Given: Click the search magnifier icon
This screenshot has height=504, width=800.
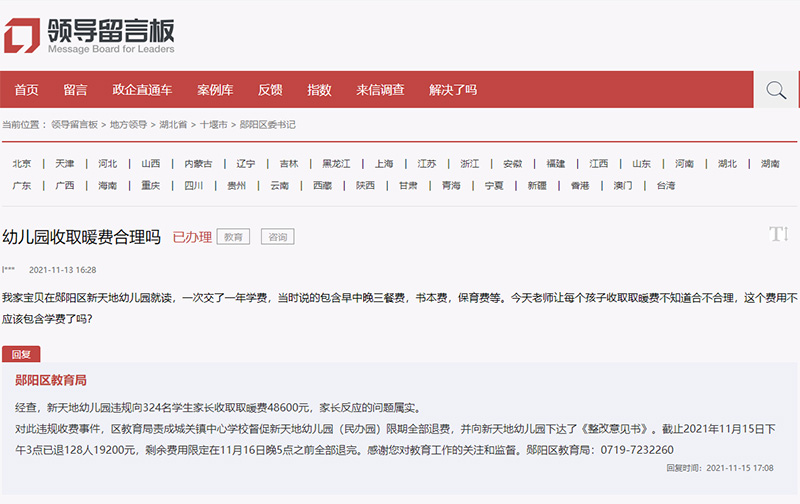Looking at the screenshot, I should [776, 90].
